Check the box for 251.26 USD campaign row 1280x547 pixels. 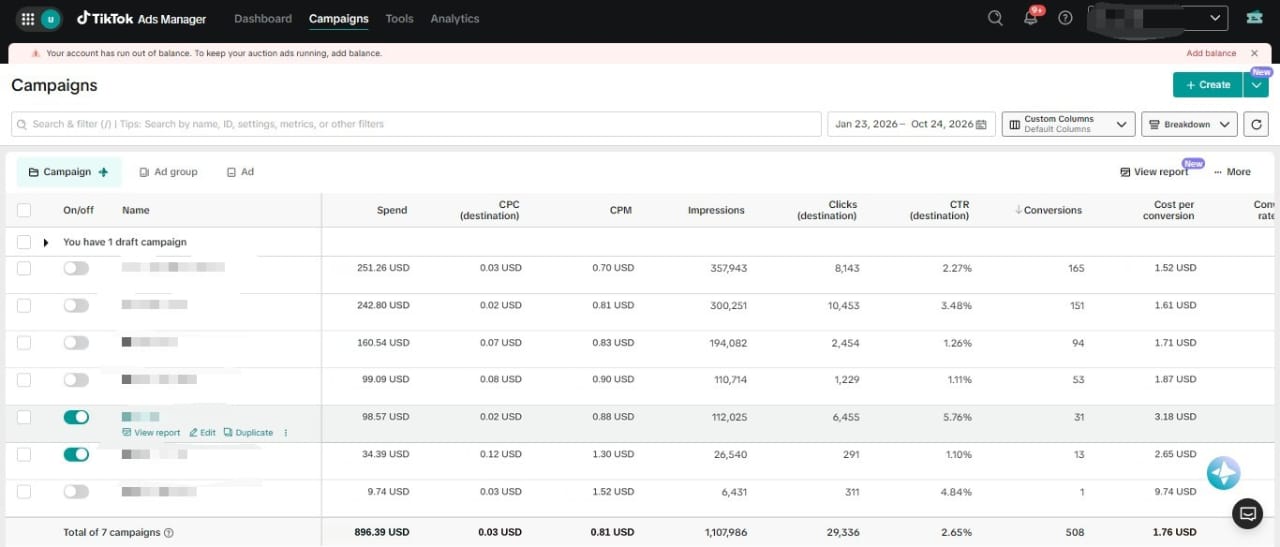[x=24, y=268]
